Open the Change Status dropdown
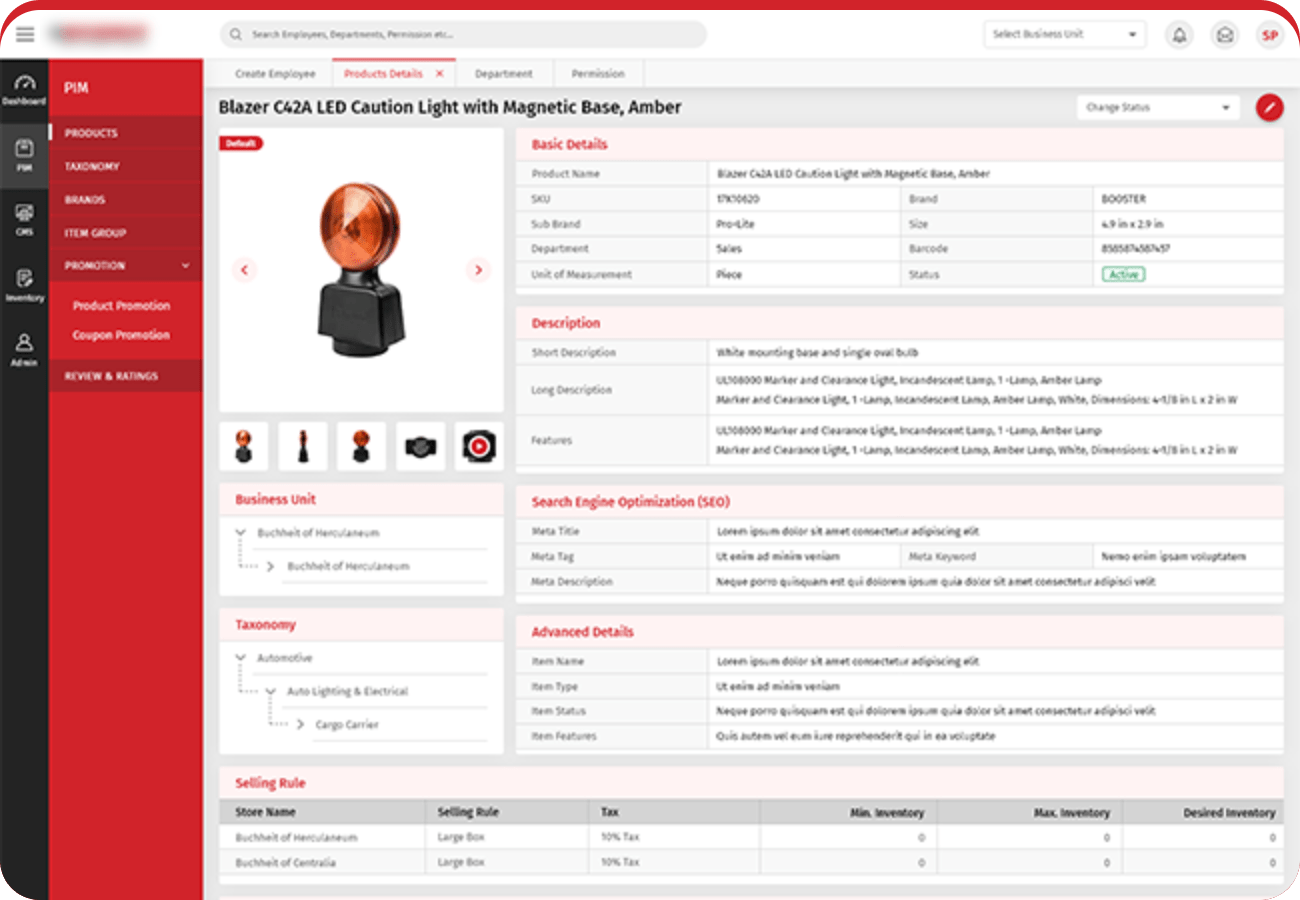1300x900 pixels. point(1158,108)
